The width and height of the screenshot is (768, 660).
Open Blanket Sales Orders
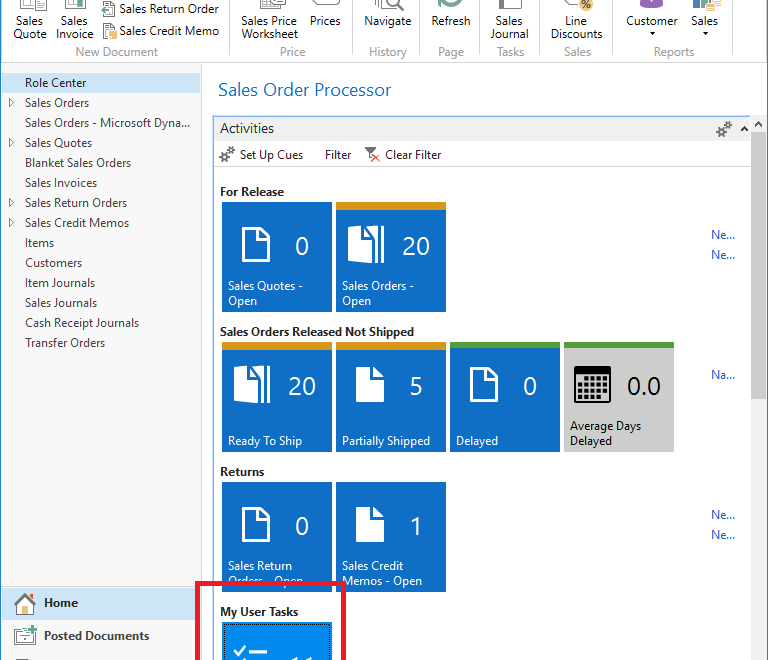[78, 163]
